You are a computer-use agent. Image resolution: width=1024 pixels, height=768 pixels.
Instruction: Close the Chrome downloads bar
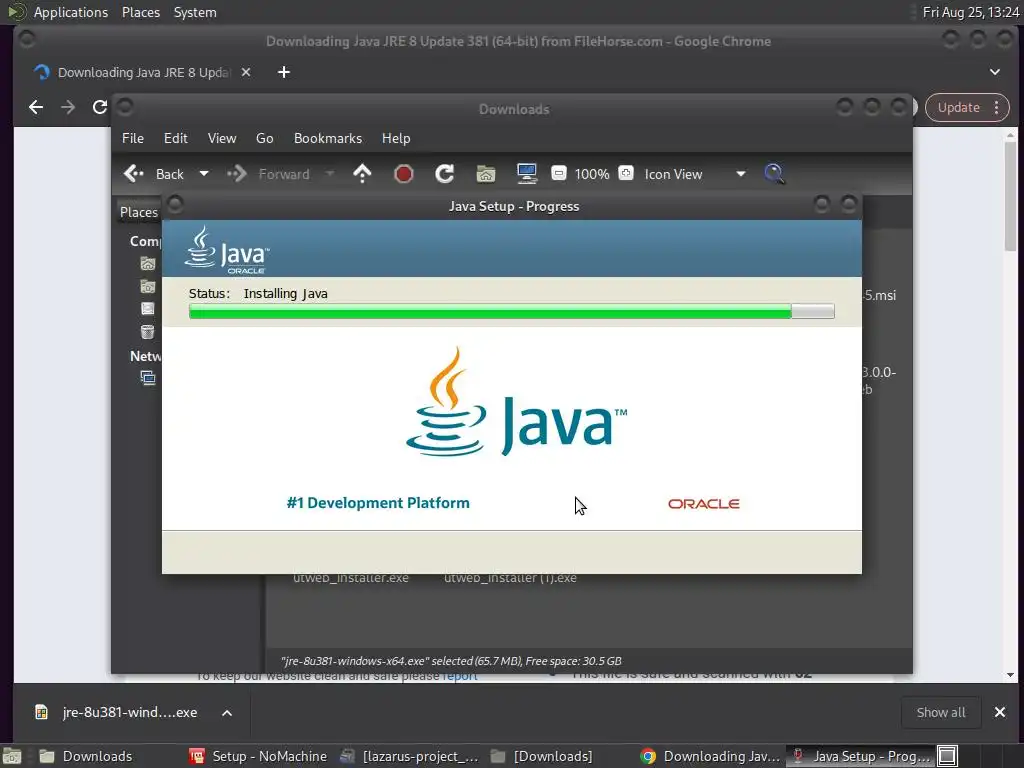tap(1000, 712)
